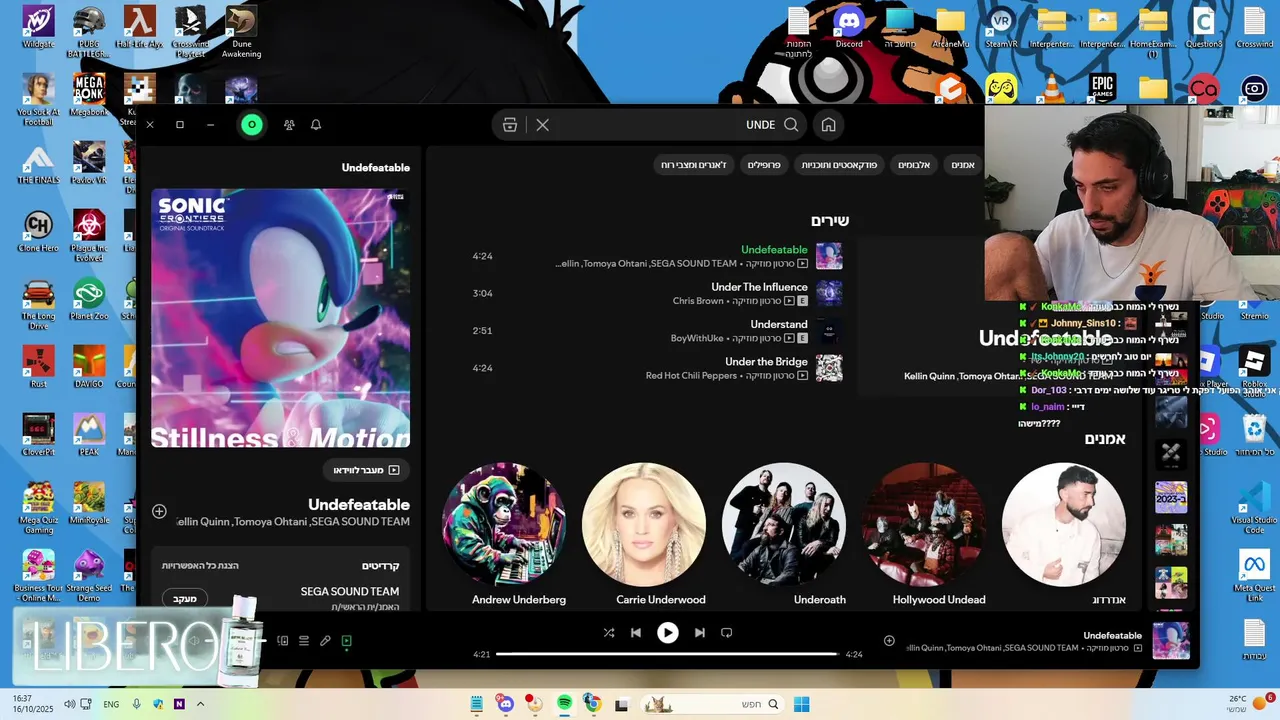The image size is (1280, 720).
Task: Open lyrics microphone icon in player bar
Action: click(325, 641)
